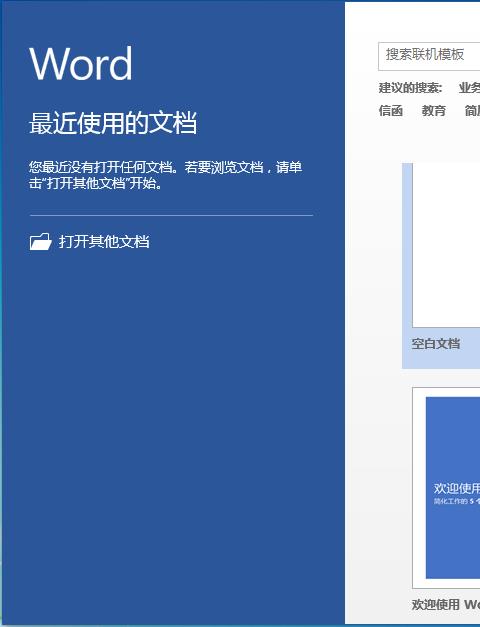Click the small subtitle text under 欢迎使用 on the cover
Screen dimensions: 480x627
coord(456,501)
